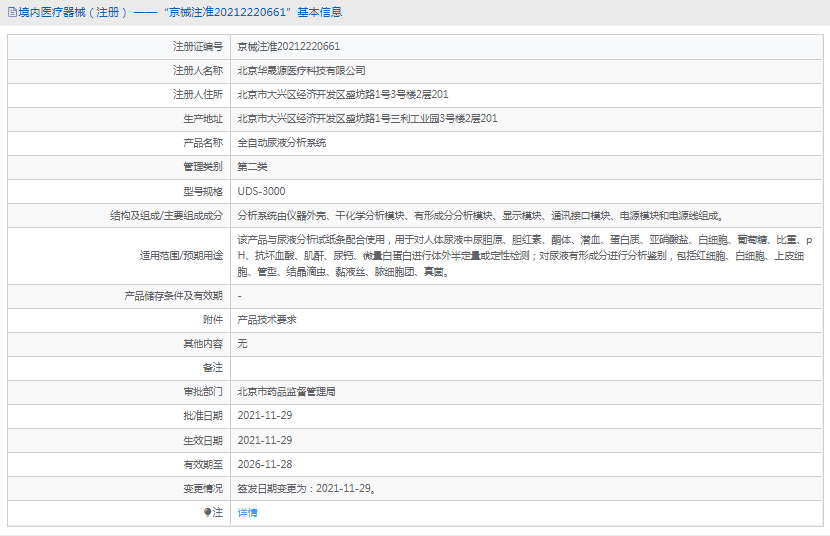Click the 注册人住所 label
Image resolution: width=830 pixels, height=536 pixels.
tap(198, 95)
